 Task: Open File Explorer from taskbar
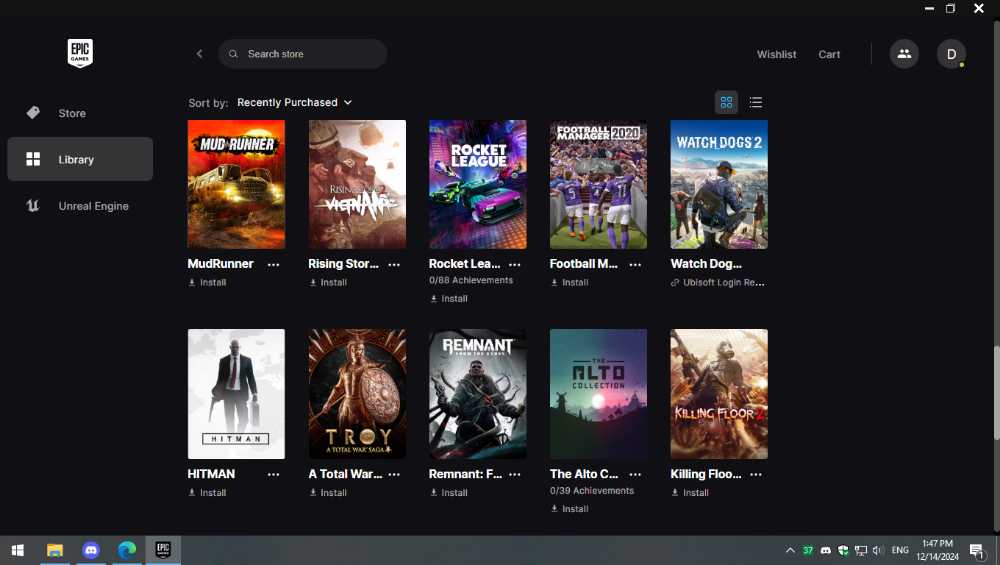pyautogui.click(x=55, y=550)
